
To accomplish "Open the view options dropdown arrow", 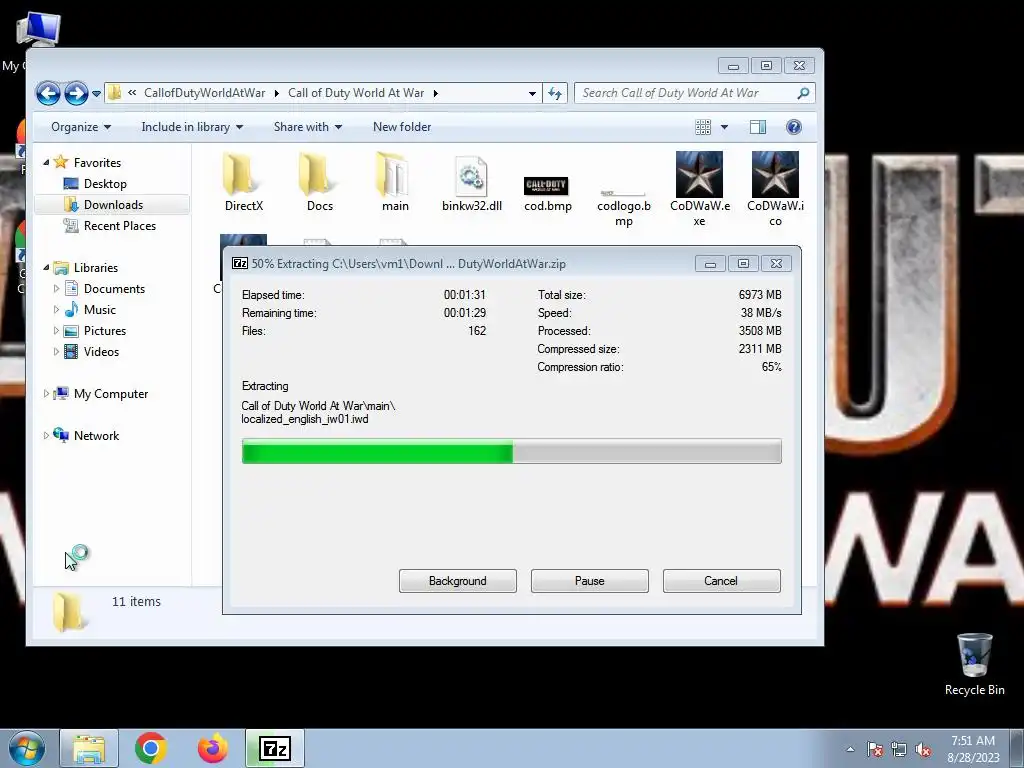I will click(724, 127).
